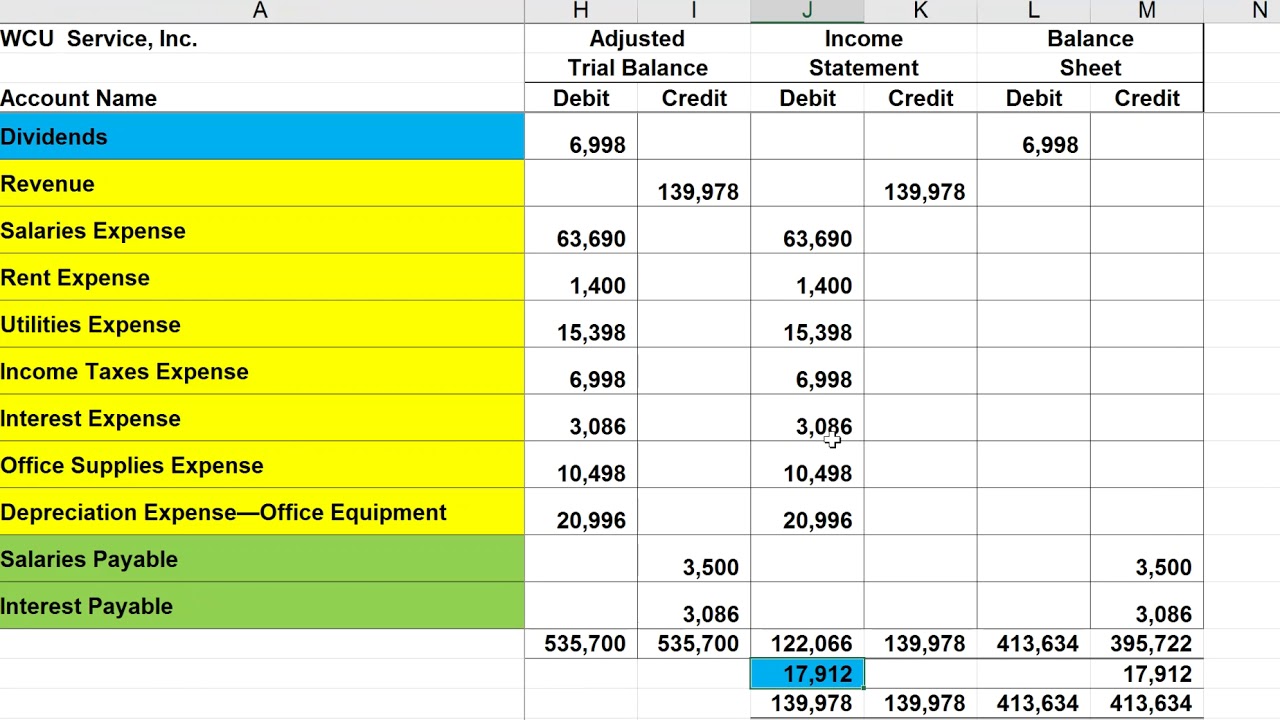This screenshot has width=1280, height=720.
Task: Click the Interest Payable account cell
Action: tap(261, 607)
